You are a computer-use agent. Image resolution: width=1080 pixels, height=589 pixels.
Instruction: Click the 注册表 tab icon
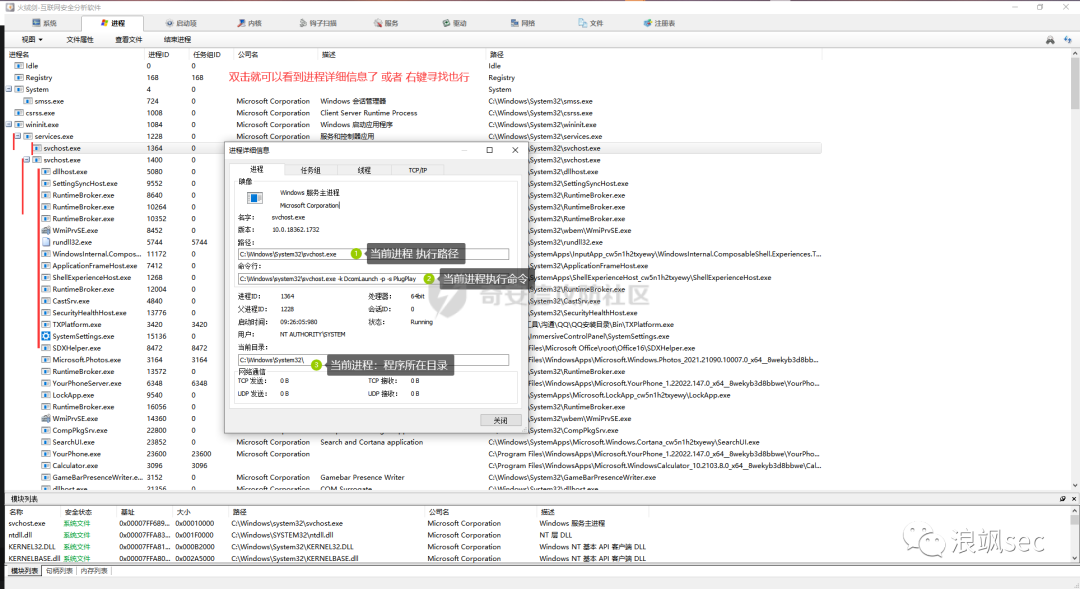click(647, 23)
